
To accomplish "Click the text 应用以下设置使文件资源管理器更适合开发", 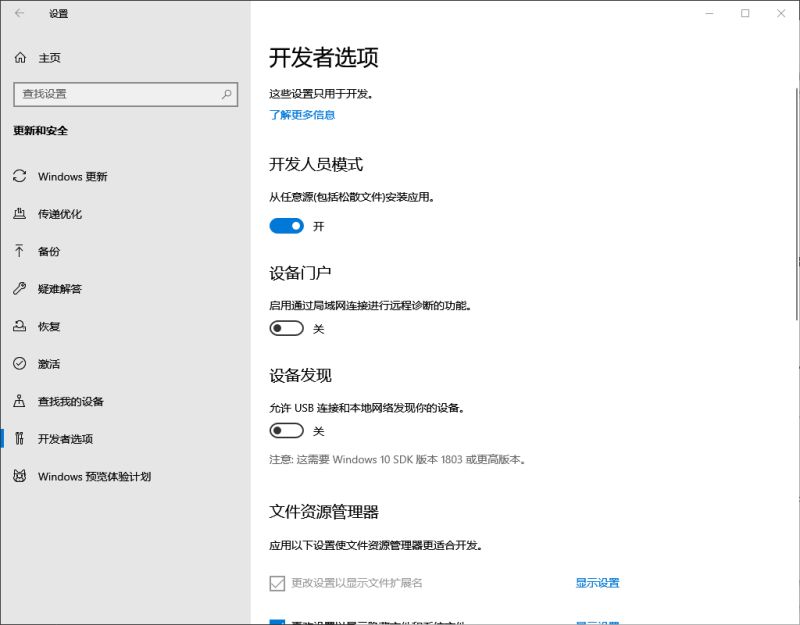I will (376, 545).
